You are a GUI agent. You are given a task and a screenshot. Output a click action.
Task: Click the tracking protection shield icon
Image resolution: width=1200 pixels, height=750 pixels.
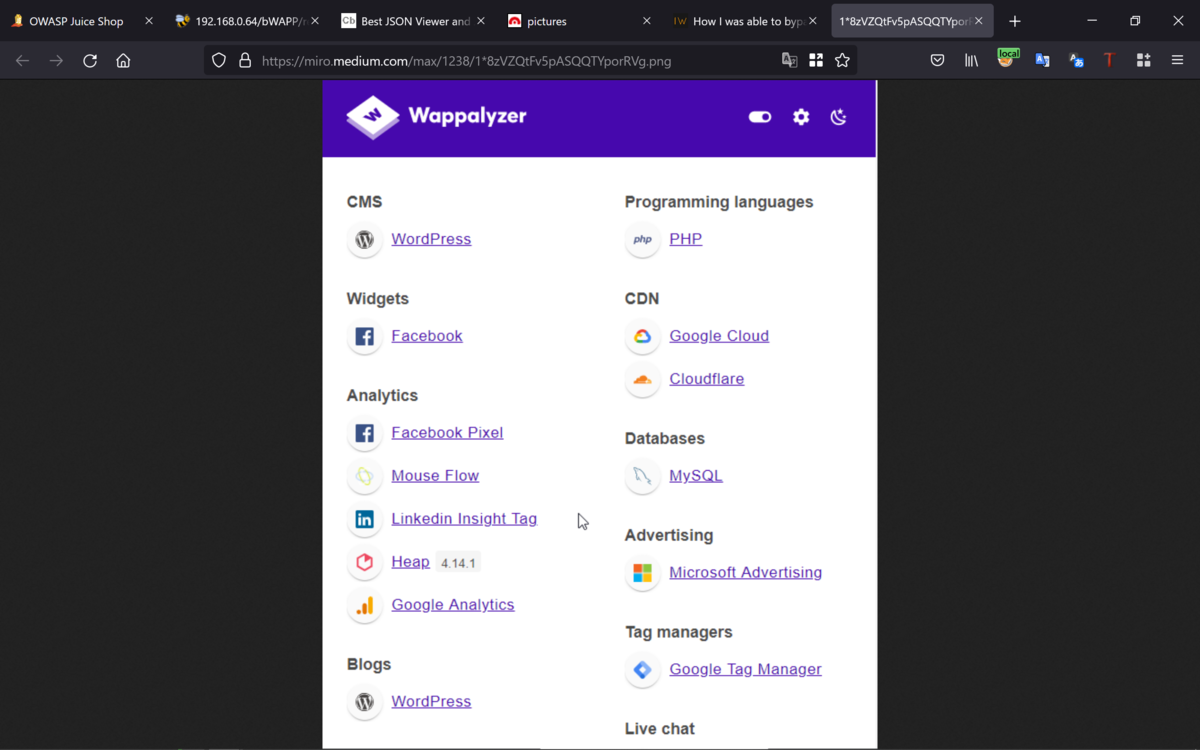[219, 61]
